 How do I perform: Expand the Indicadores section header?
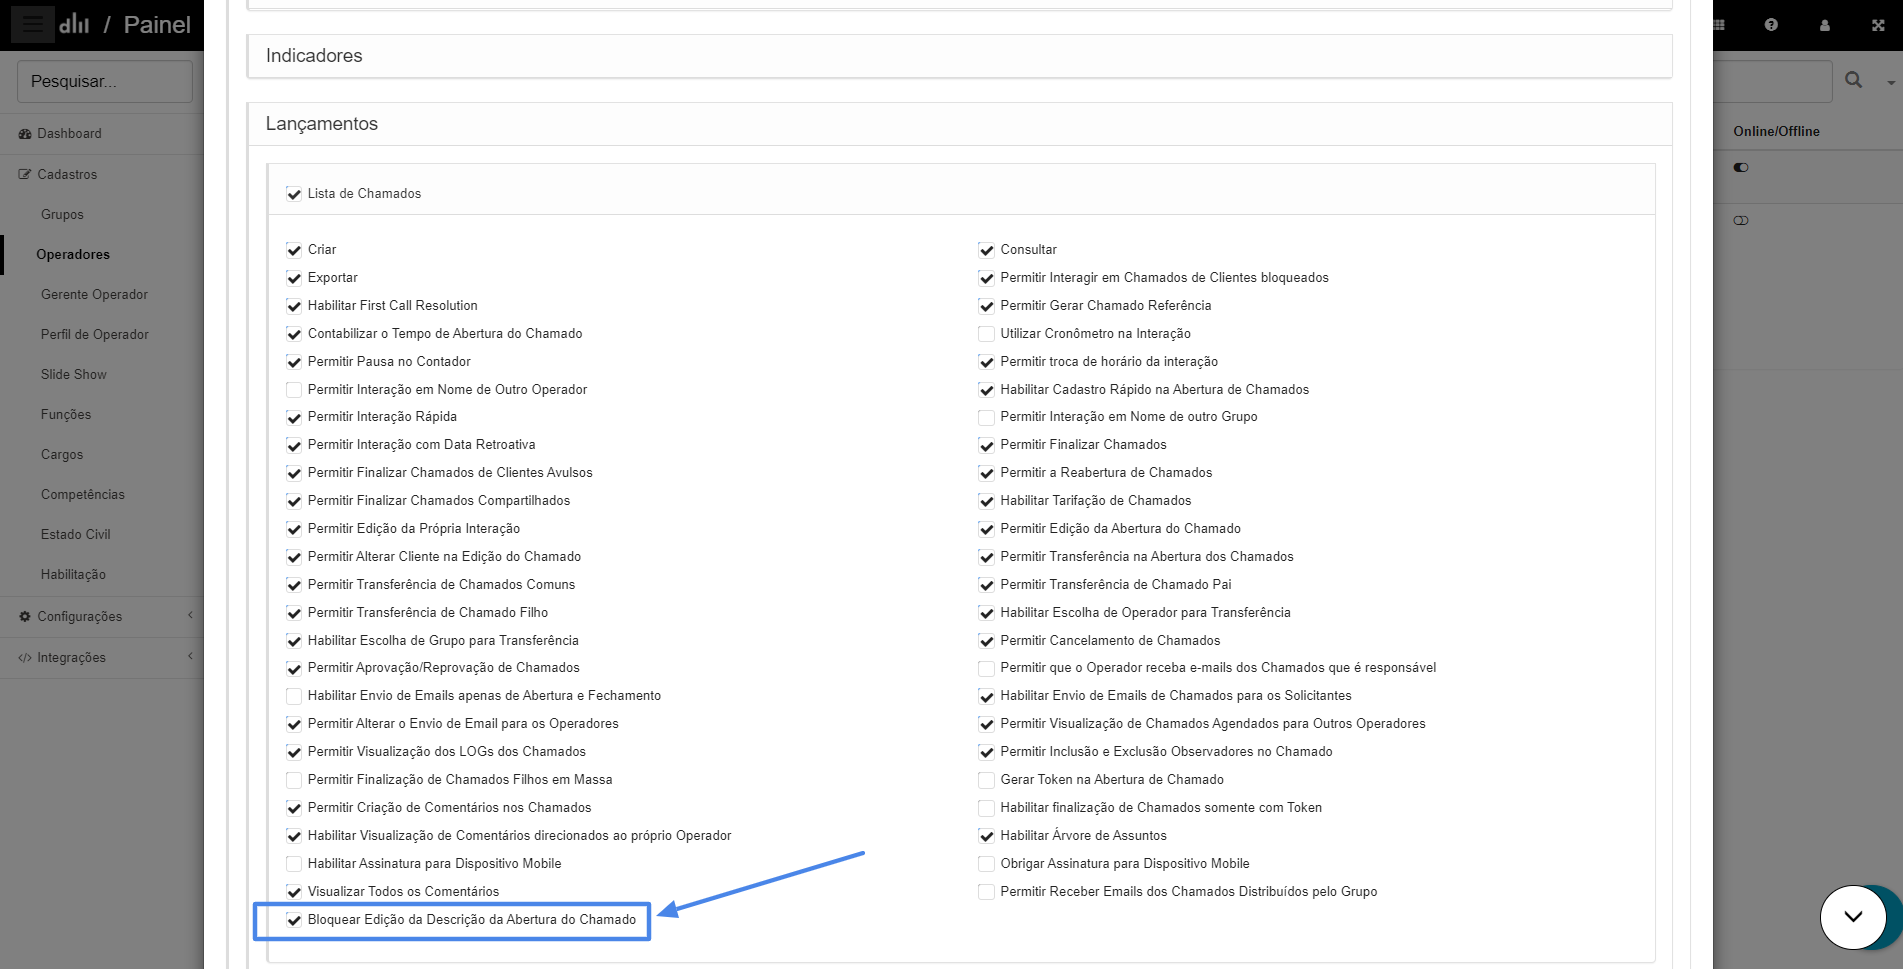[x=960, y=56]
